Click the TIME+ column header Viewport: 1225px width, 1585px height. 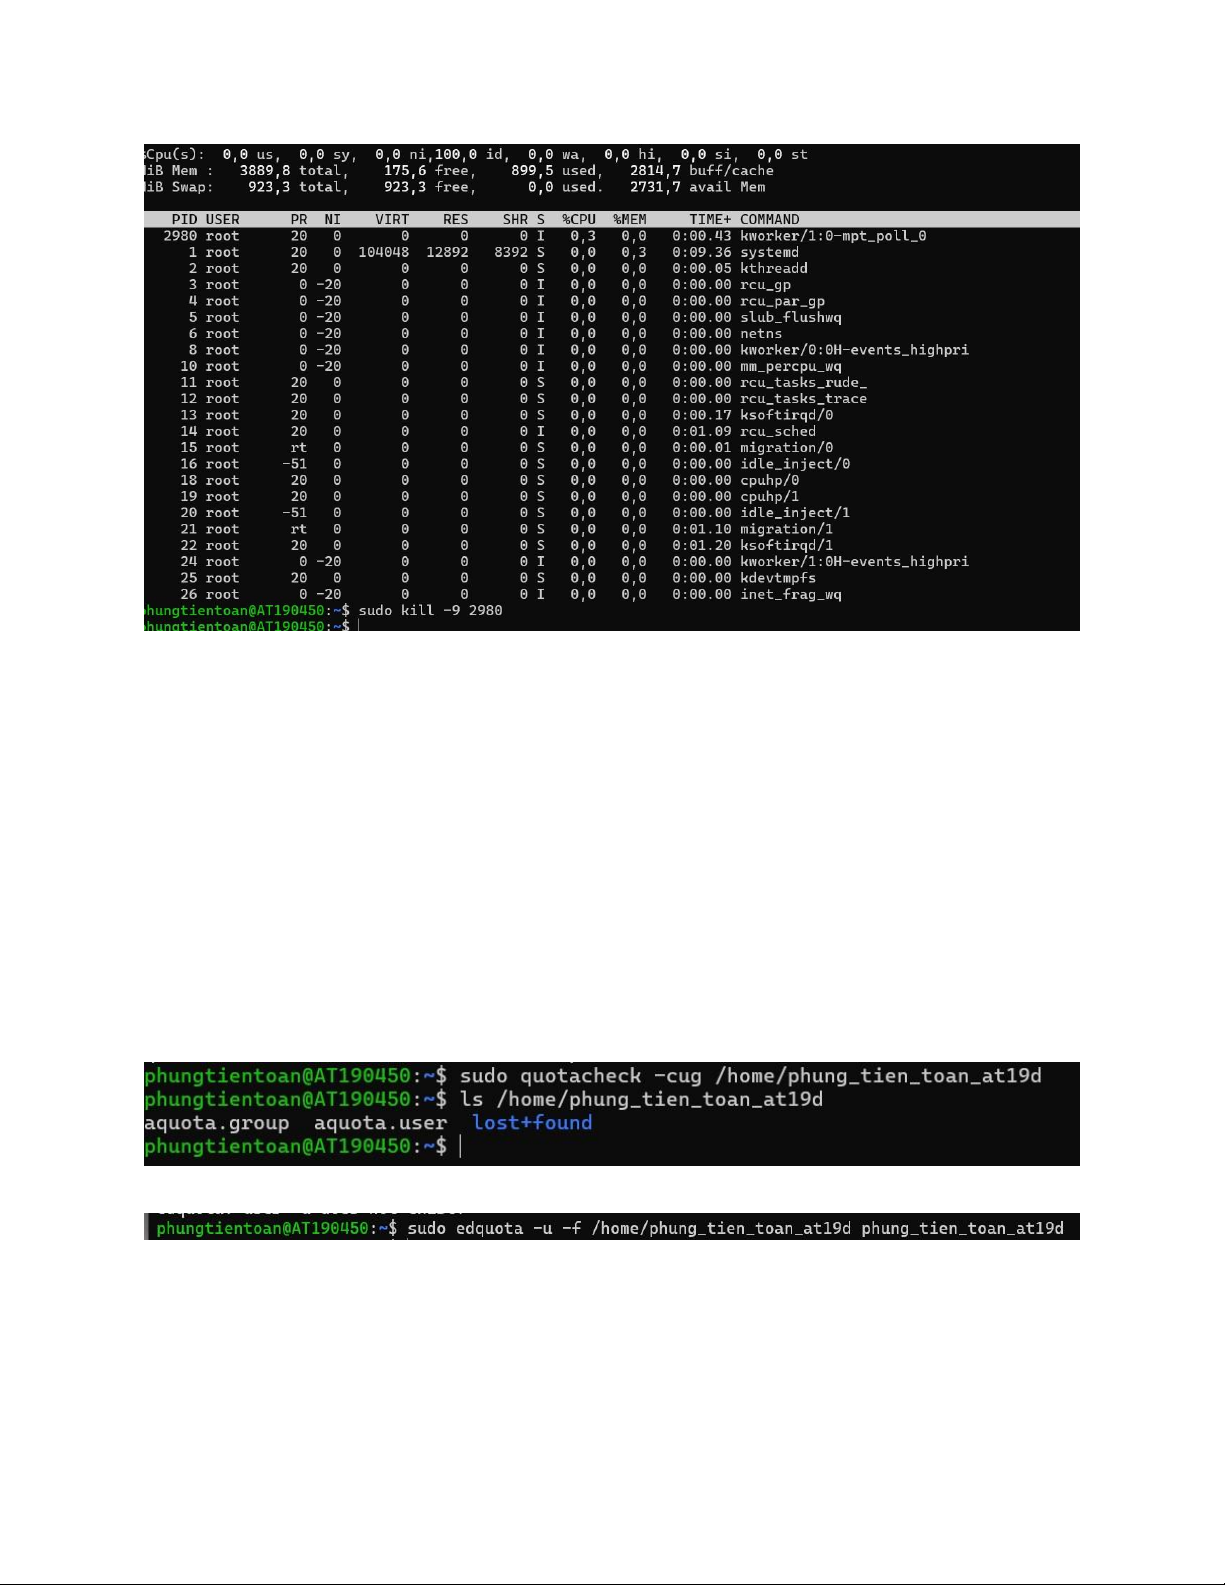pyautogui.click(x=709, y=219)
